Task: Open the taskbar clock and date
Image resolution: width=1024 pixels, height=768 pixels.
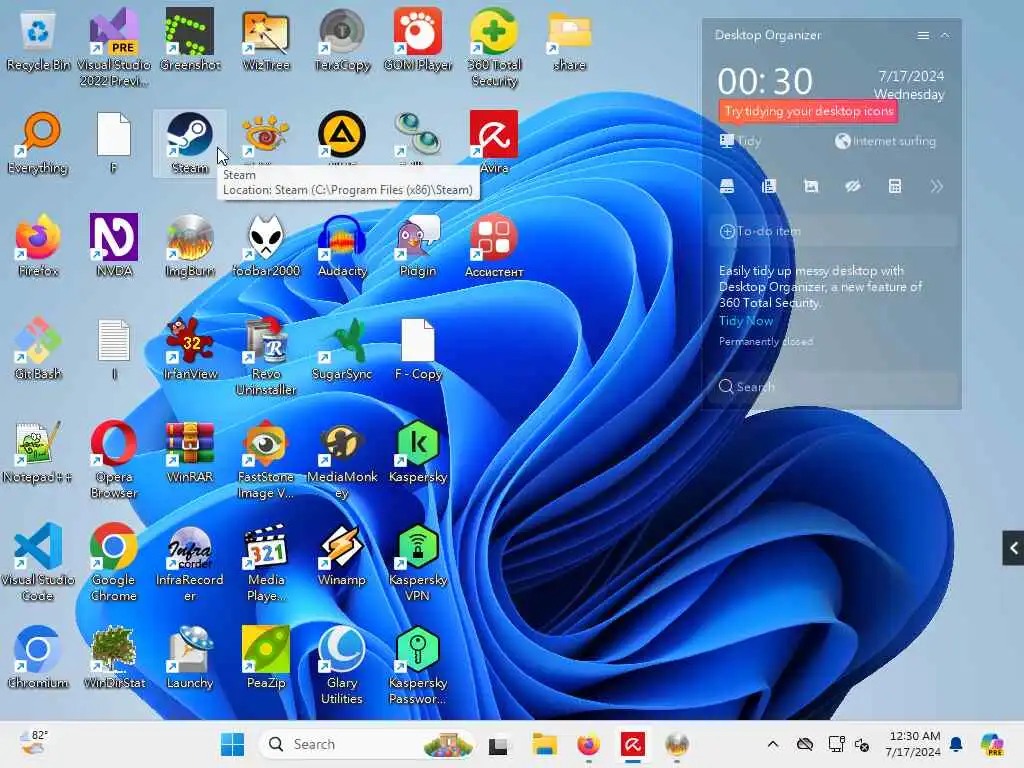Action: (x=912, y=744)
